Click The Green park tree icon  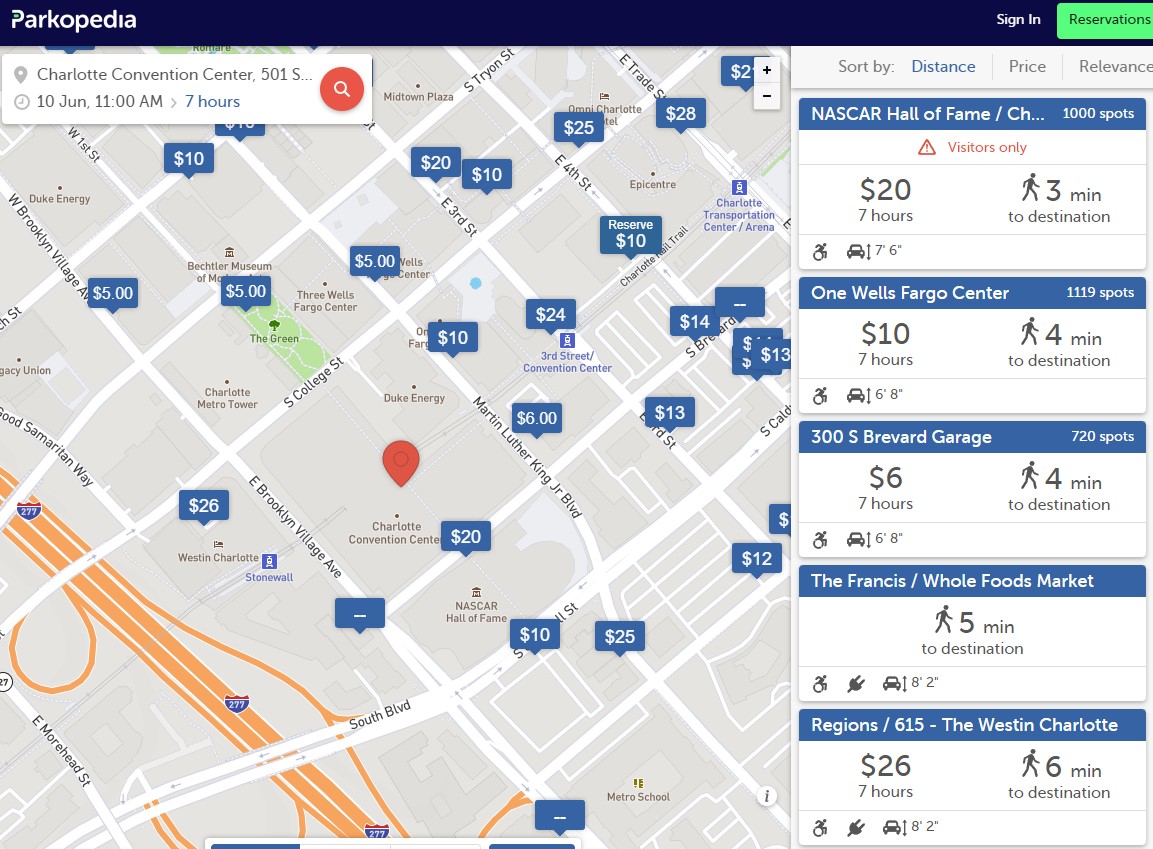pos(274,325)
